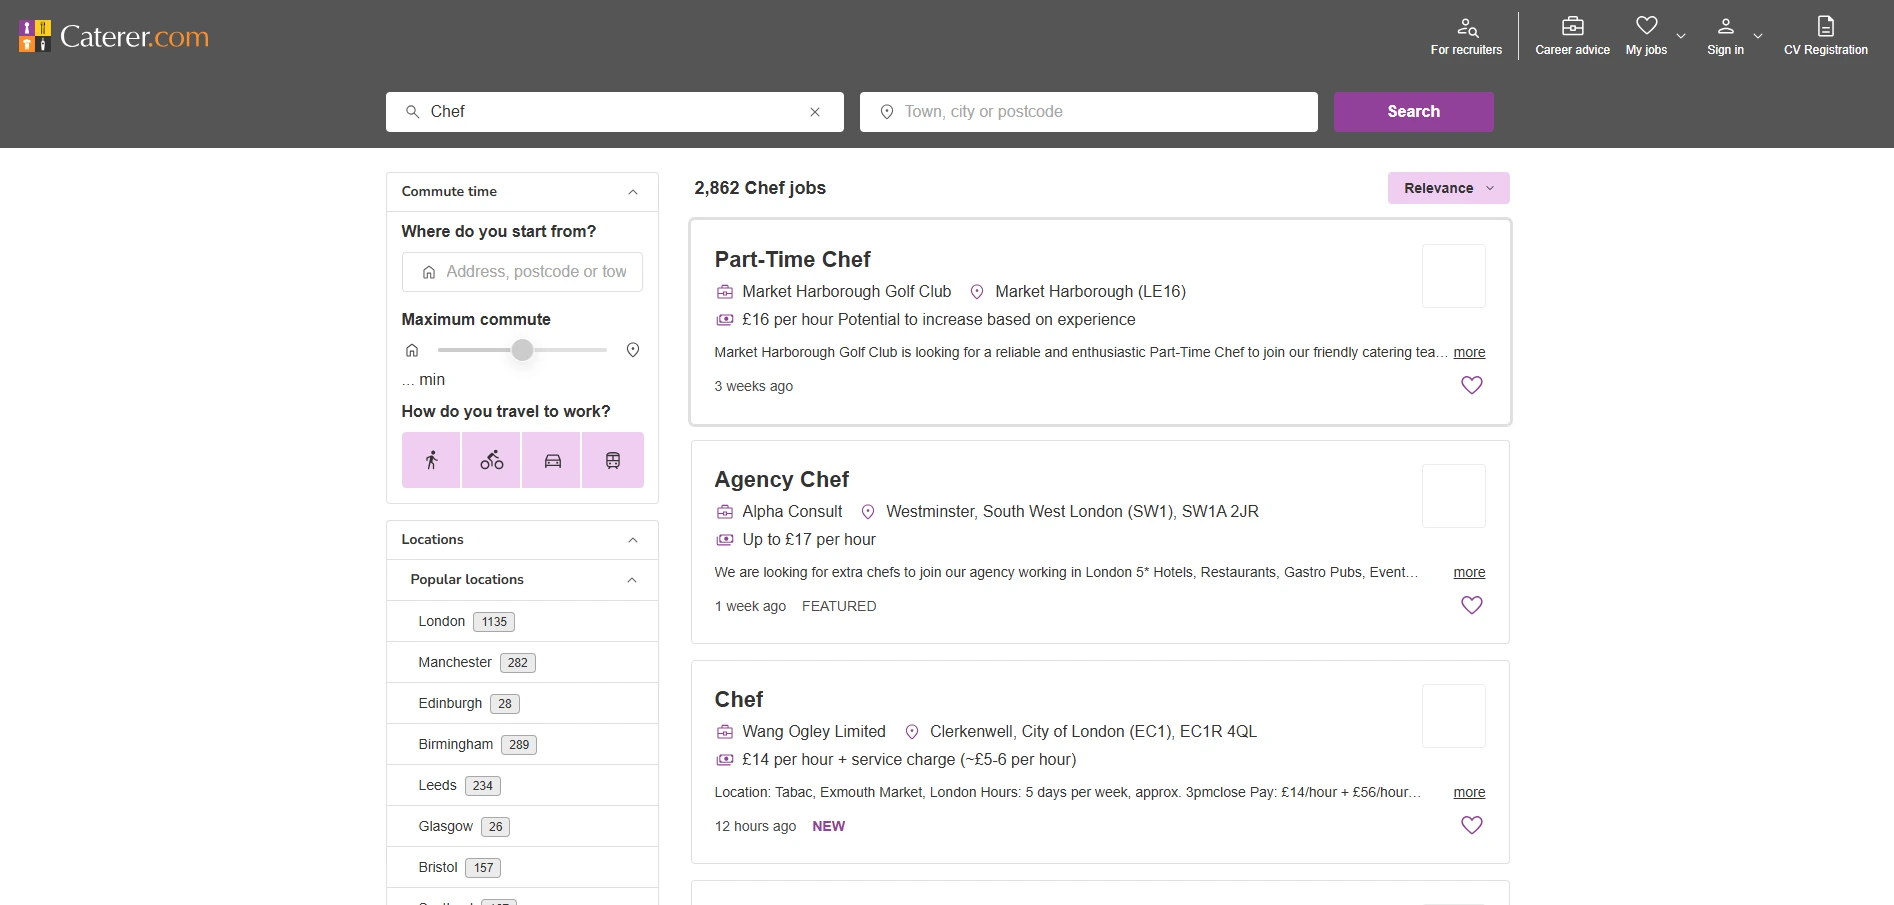Open the Chef job at Wang Ogley
The image size is (1894, 905).
(738, 699)
